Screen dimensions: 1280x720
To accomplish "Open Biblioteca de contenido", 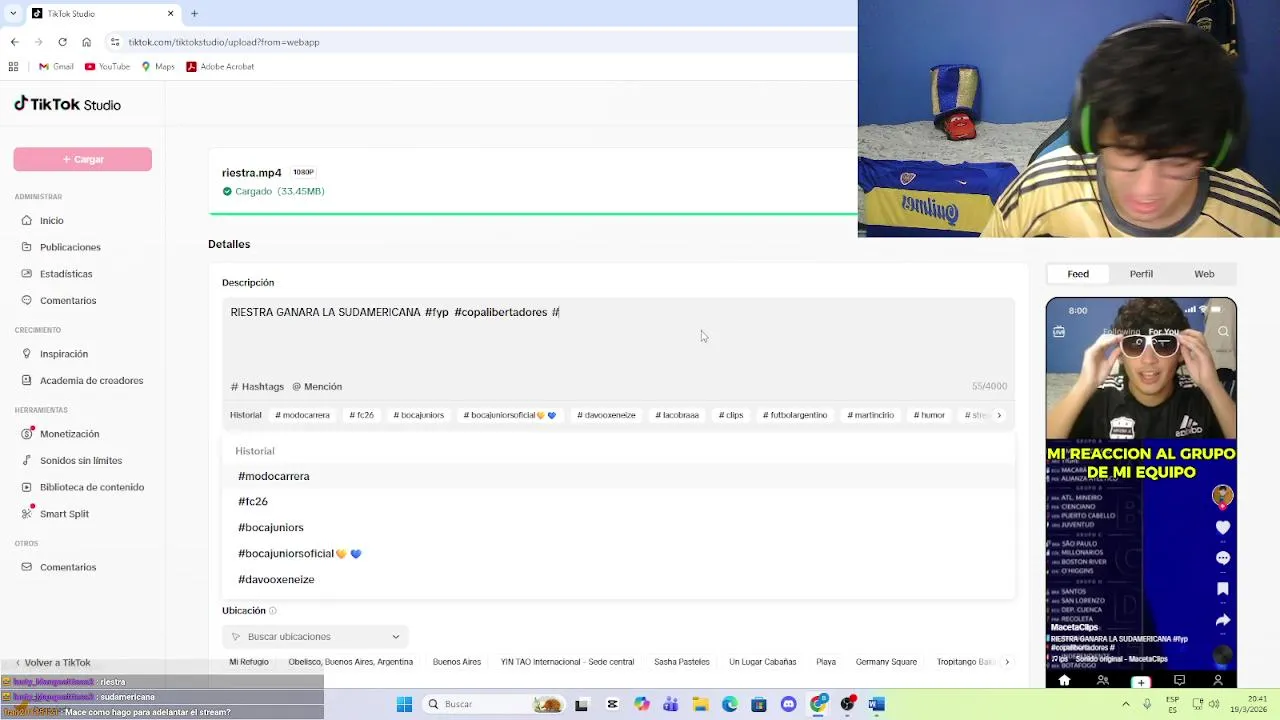I will tap(92, 487).
